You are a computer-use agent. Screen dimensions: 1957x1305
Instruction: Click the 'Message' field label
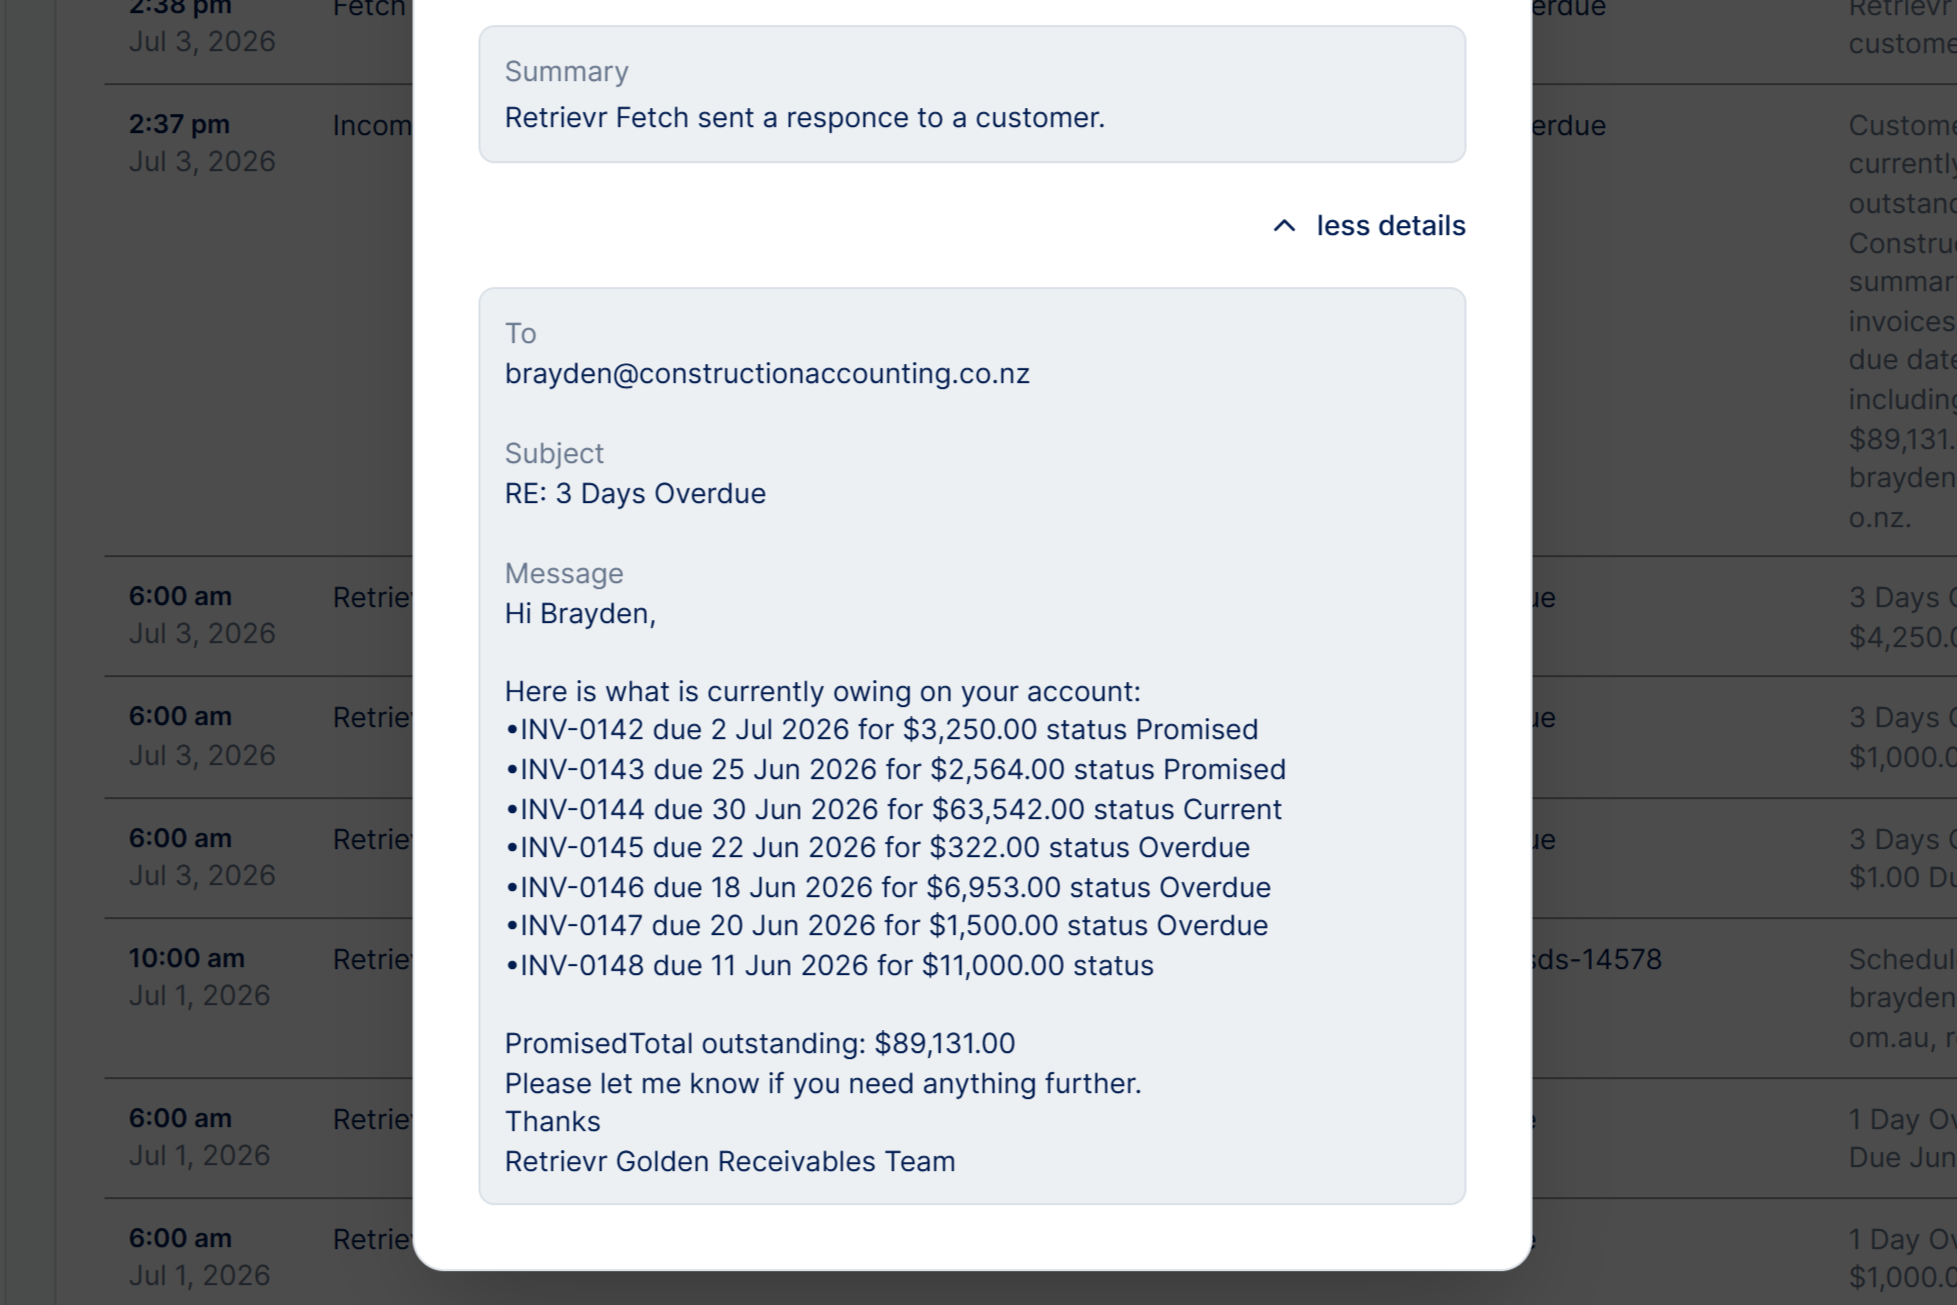coord(564,574)
